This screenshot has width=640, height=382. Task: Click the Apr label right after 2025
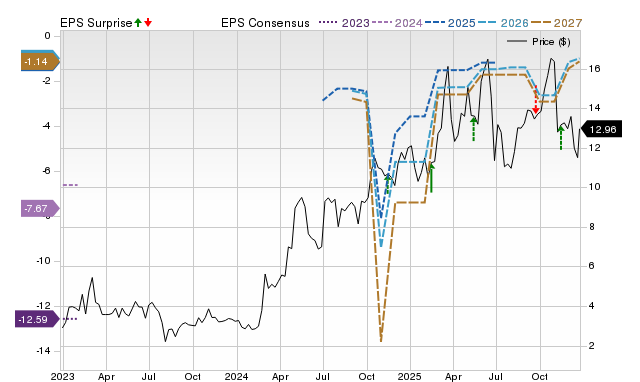[x=453, y=376]
